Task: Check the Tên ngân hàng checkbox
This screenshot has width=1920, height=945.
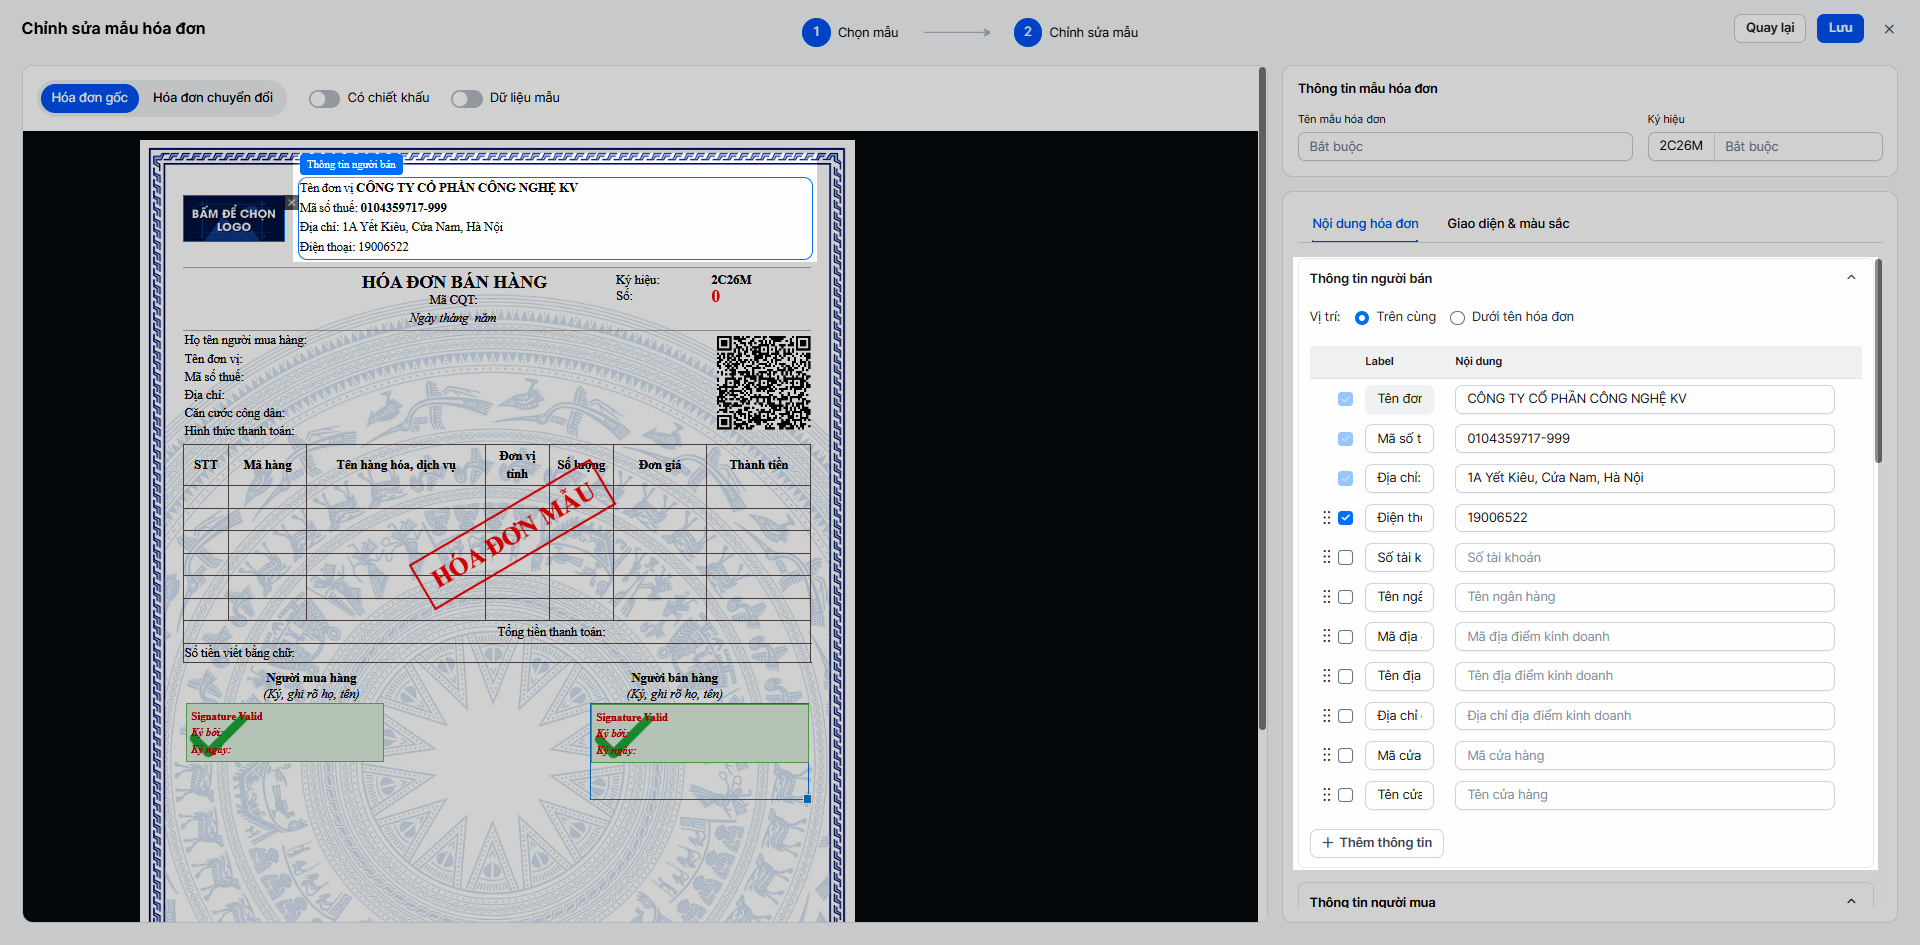Action: pos(1346,597)
